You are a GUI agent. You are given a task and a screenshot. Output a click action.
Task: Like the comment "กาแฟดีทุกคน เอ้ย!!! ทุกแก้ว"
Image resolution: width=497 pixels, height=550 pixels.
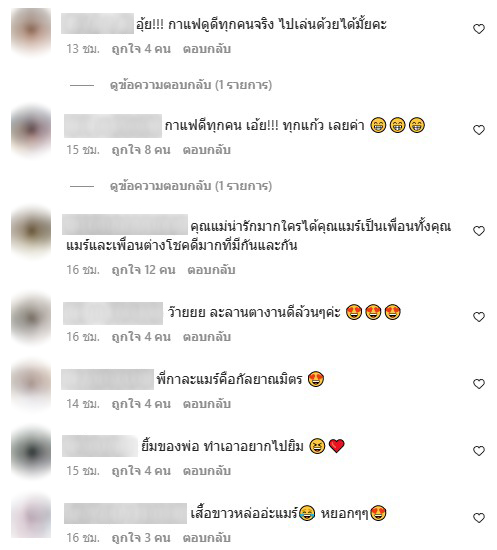tap(479, 130)
